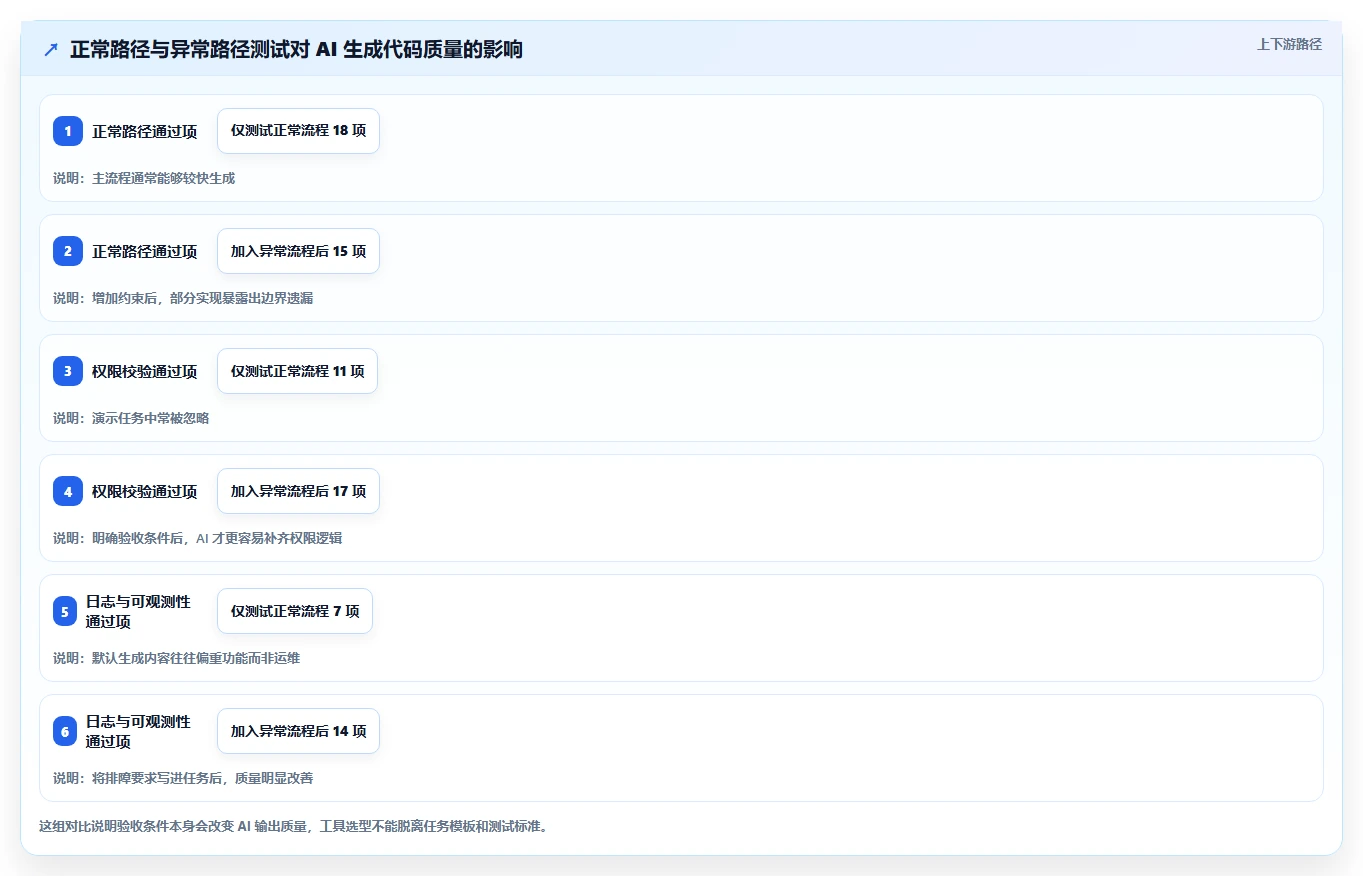The width and height of the screenshot is (1363, 876).
Task: Click the arrow icon beside the title
Action: pyautogui.click(x=51, y=50)
